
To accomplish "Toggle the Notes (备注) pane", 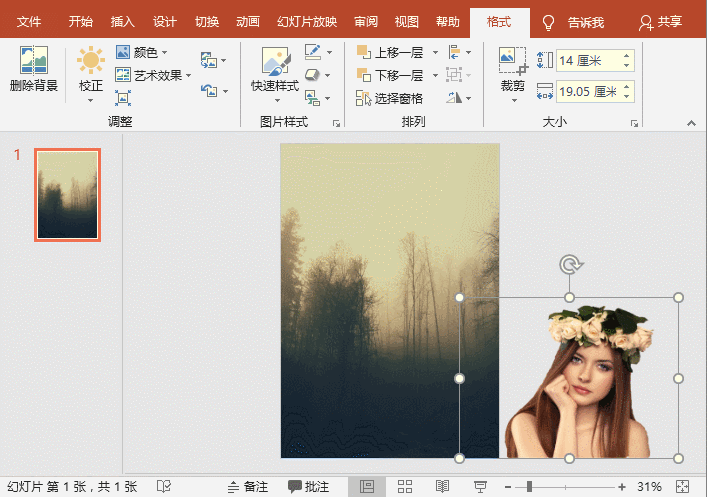I will [247, 486].
